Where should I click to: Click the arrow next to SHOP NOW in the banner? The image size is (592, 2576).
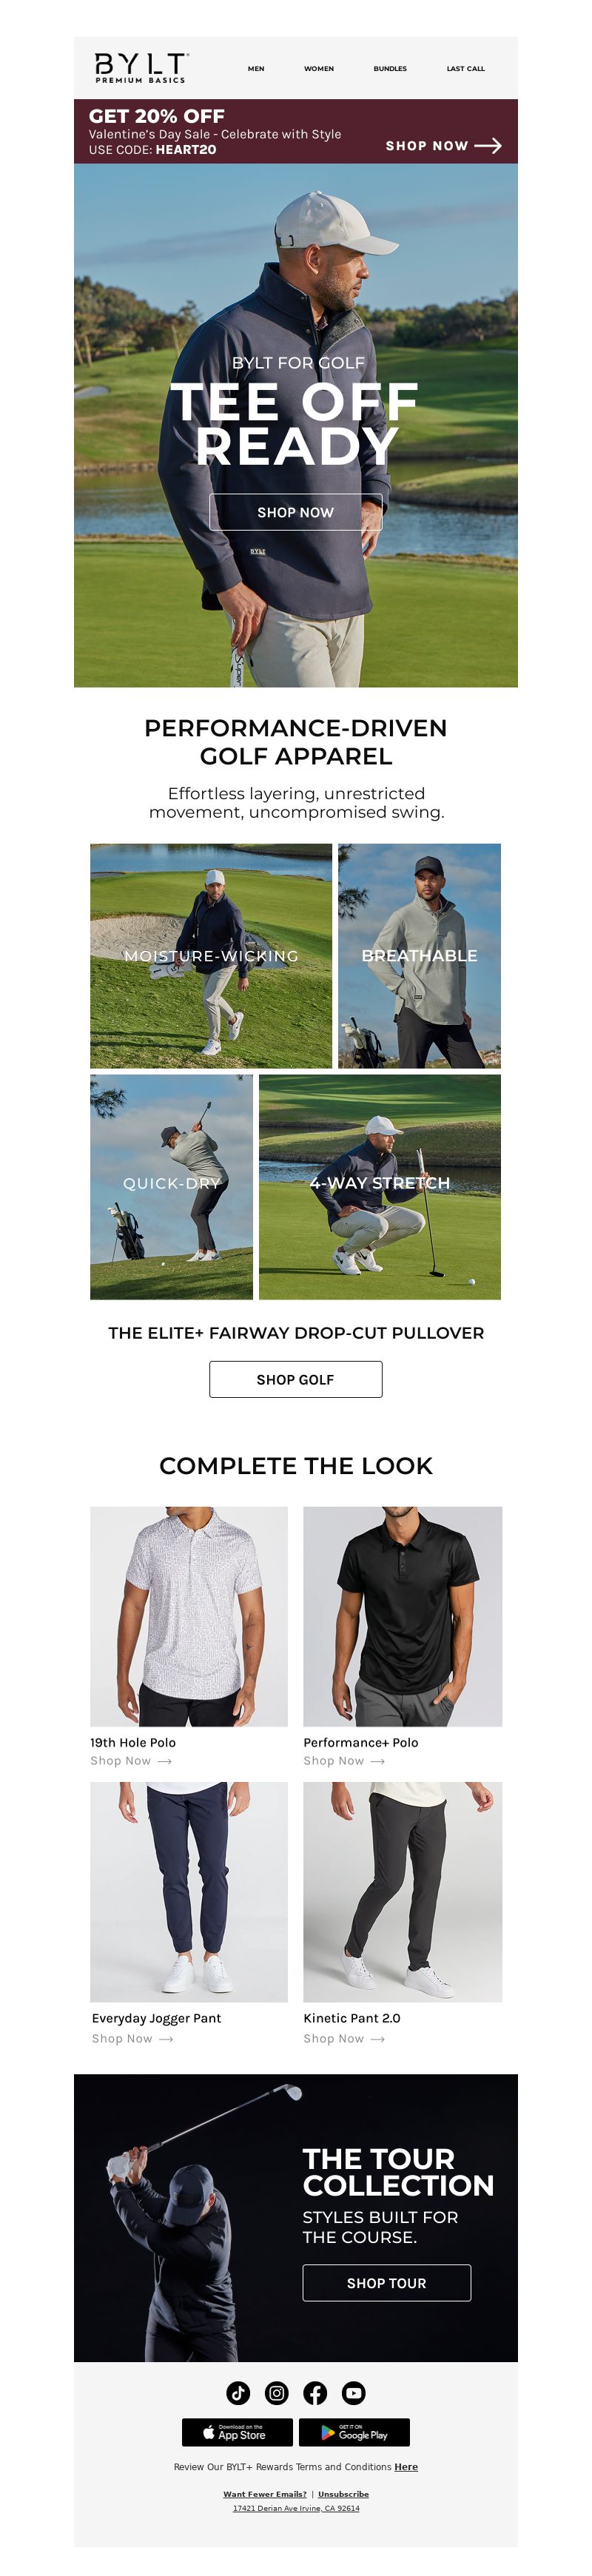coord(488,146)
